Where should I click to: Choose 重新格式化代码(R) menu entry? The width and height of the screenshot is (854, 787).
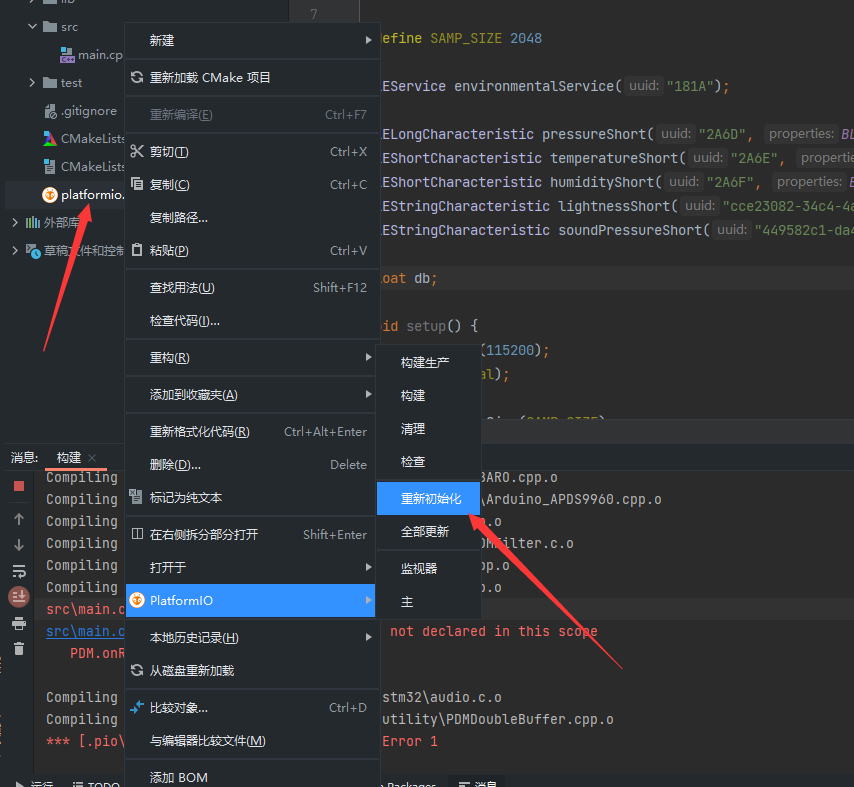(x=252, y=432)
